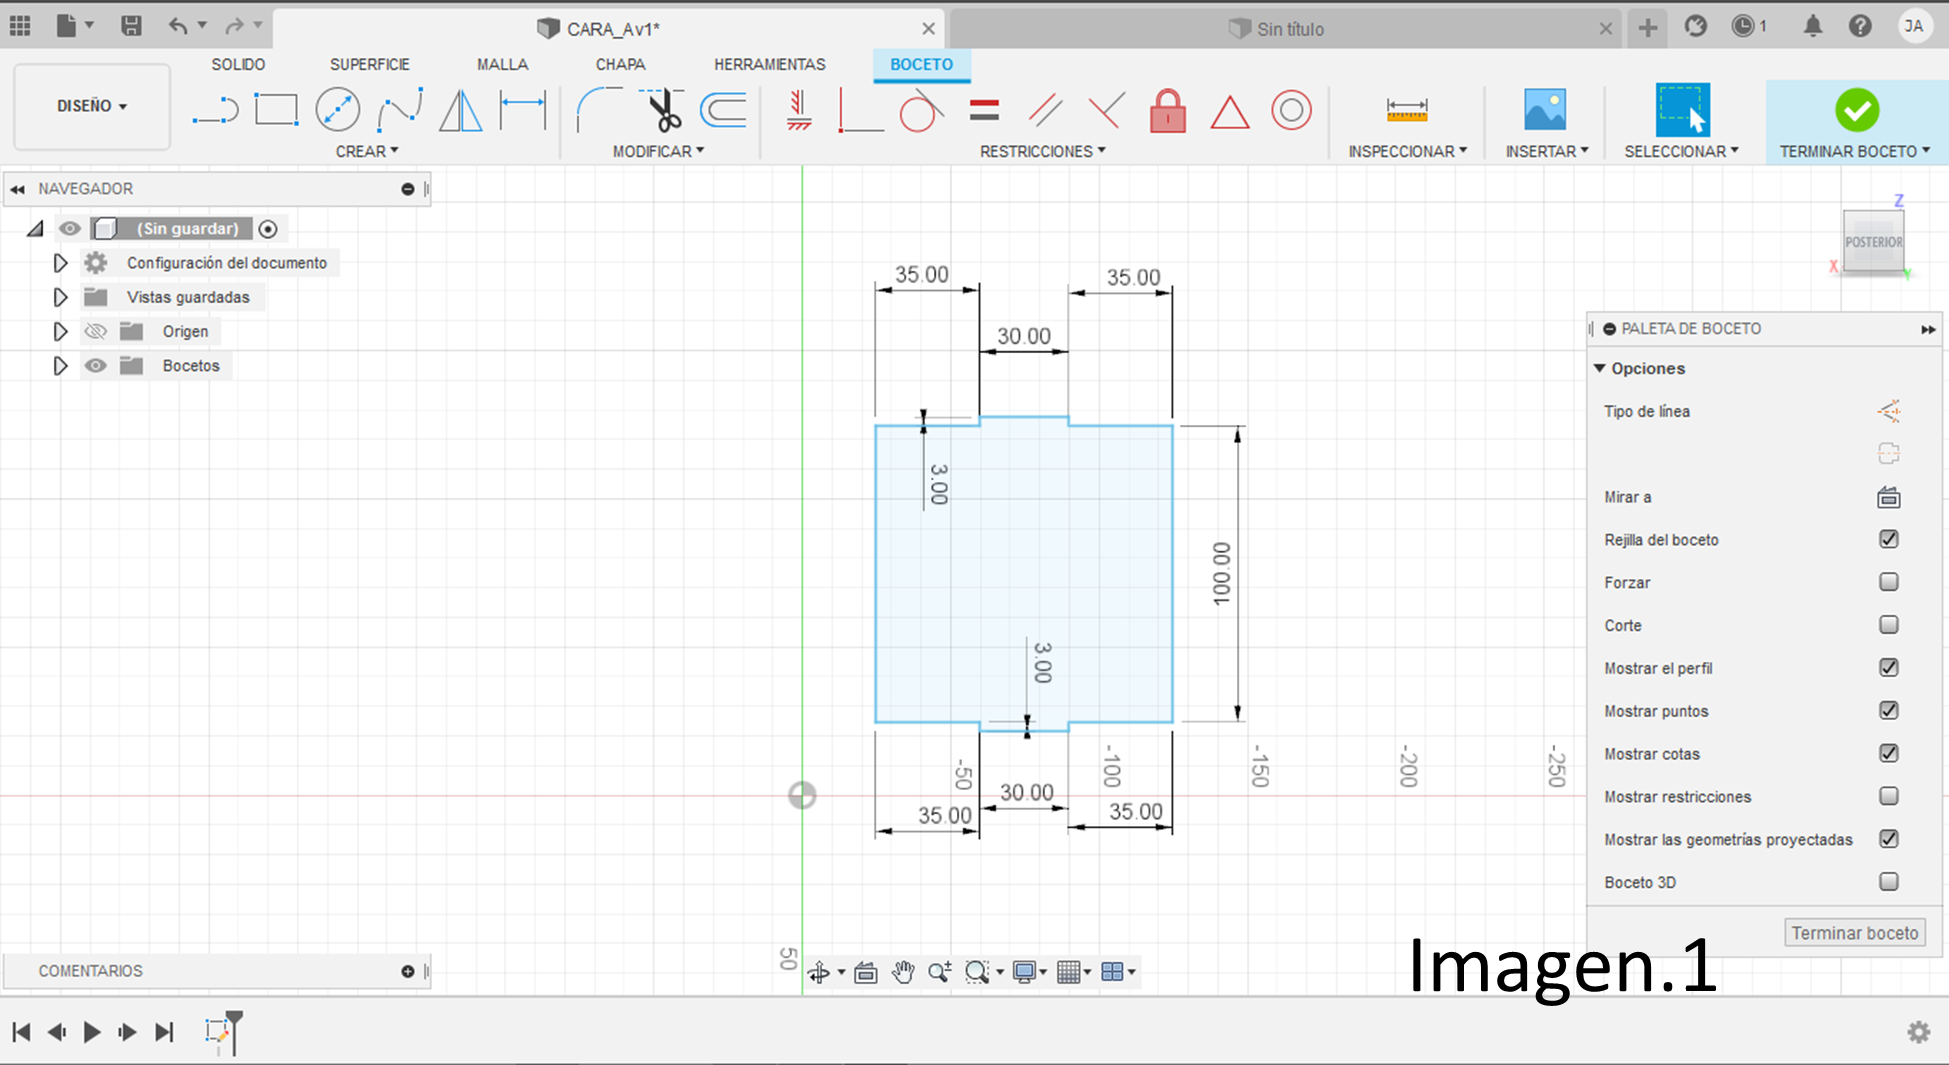Toggle Rejilla del boceto checkbox
This screenshot has width=1949, height=1065.
coord(1888,539)
